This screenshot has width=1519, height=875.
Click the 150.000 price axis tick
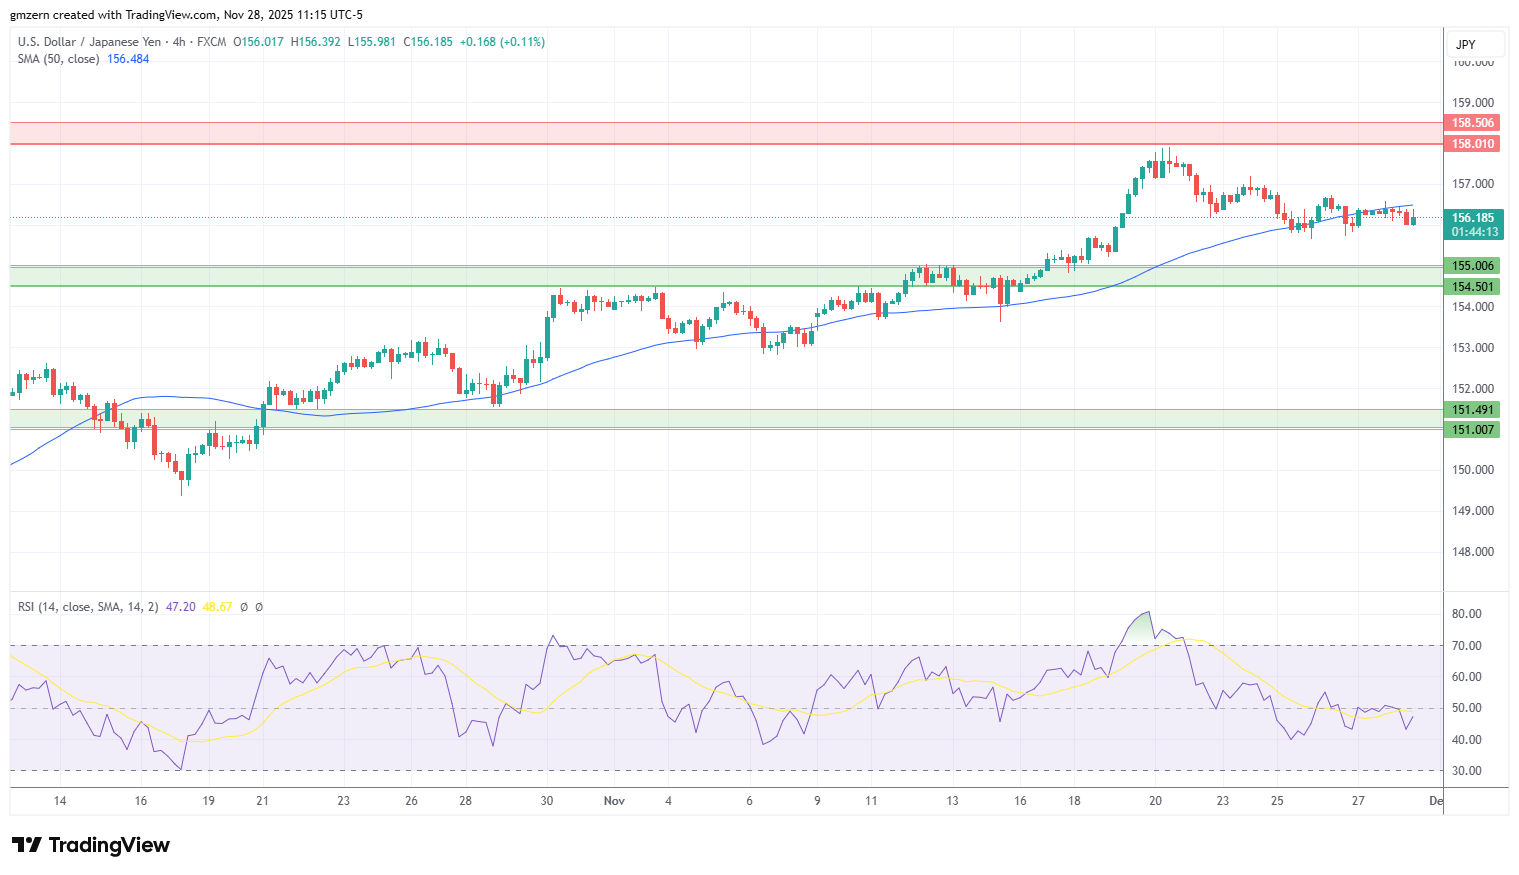[x=1473, y=470]
